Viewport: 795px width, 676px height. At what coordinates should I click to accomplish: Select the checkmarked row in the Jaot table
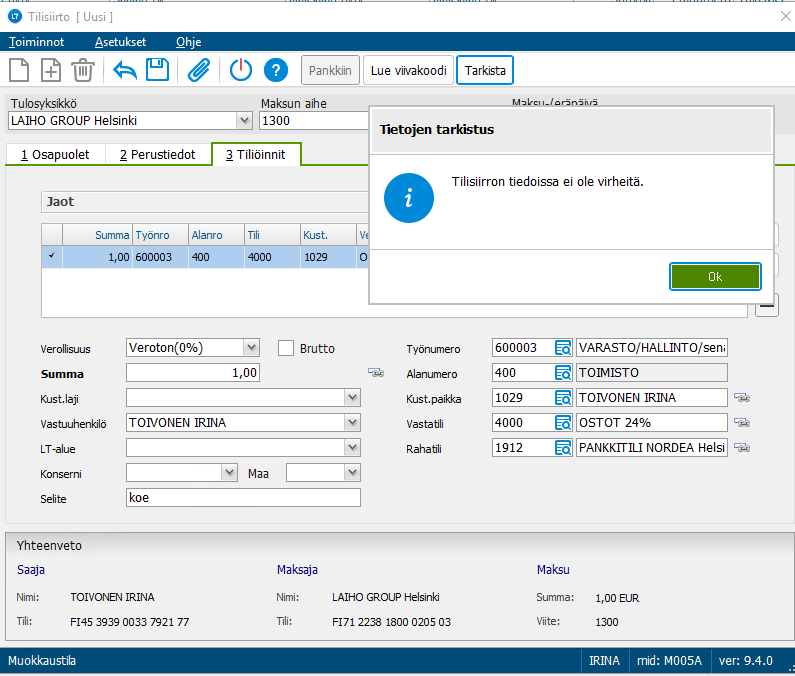click(205, 257)
